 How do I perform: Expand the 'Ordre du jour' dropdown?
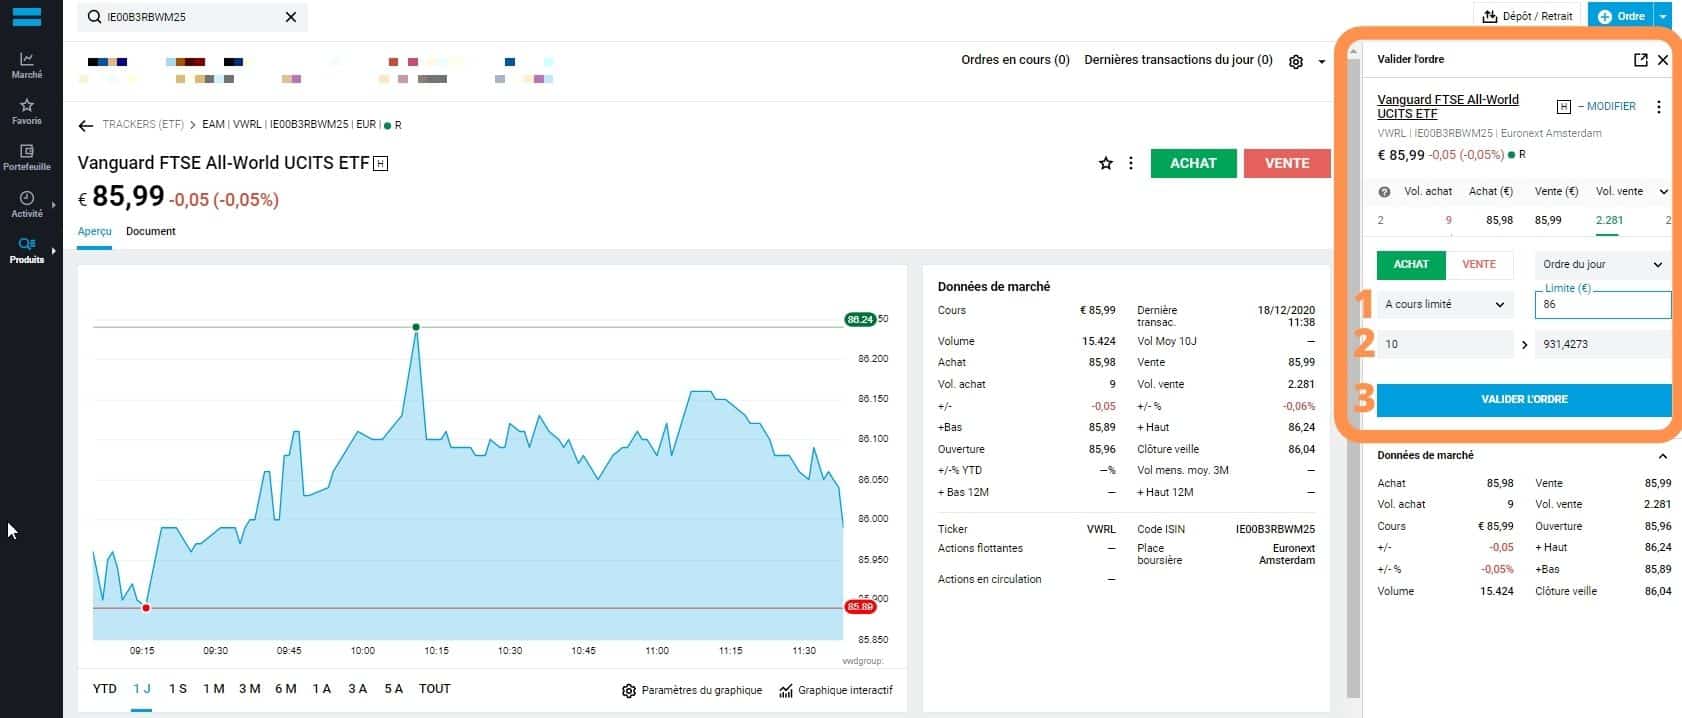(x=1602, y=264)
